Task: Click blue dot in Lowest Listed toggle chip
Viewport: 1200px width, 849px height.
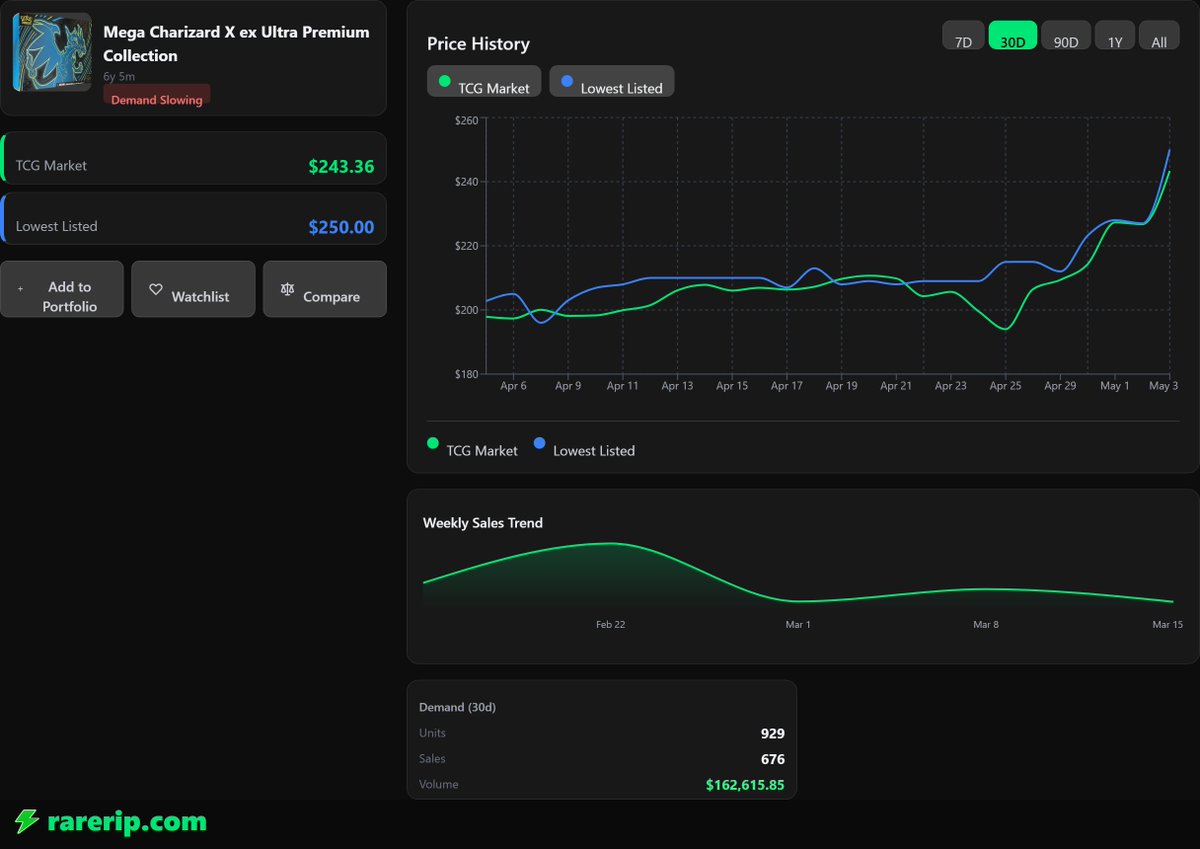Action: [567, 80]
